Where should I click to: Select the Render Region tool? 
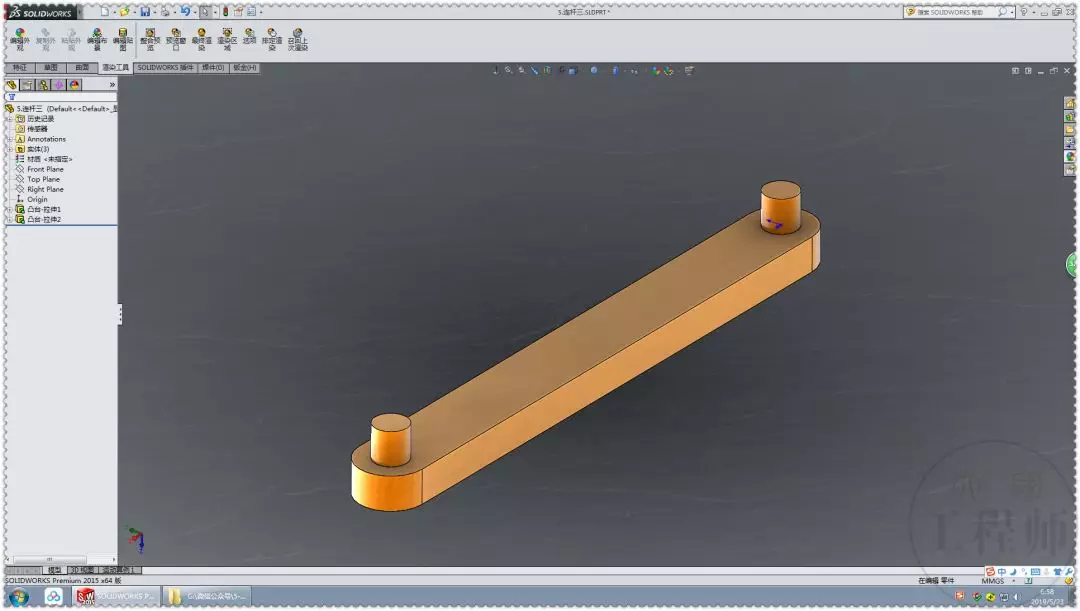[227, 39]
